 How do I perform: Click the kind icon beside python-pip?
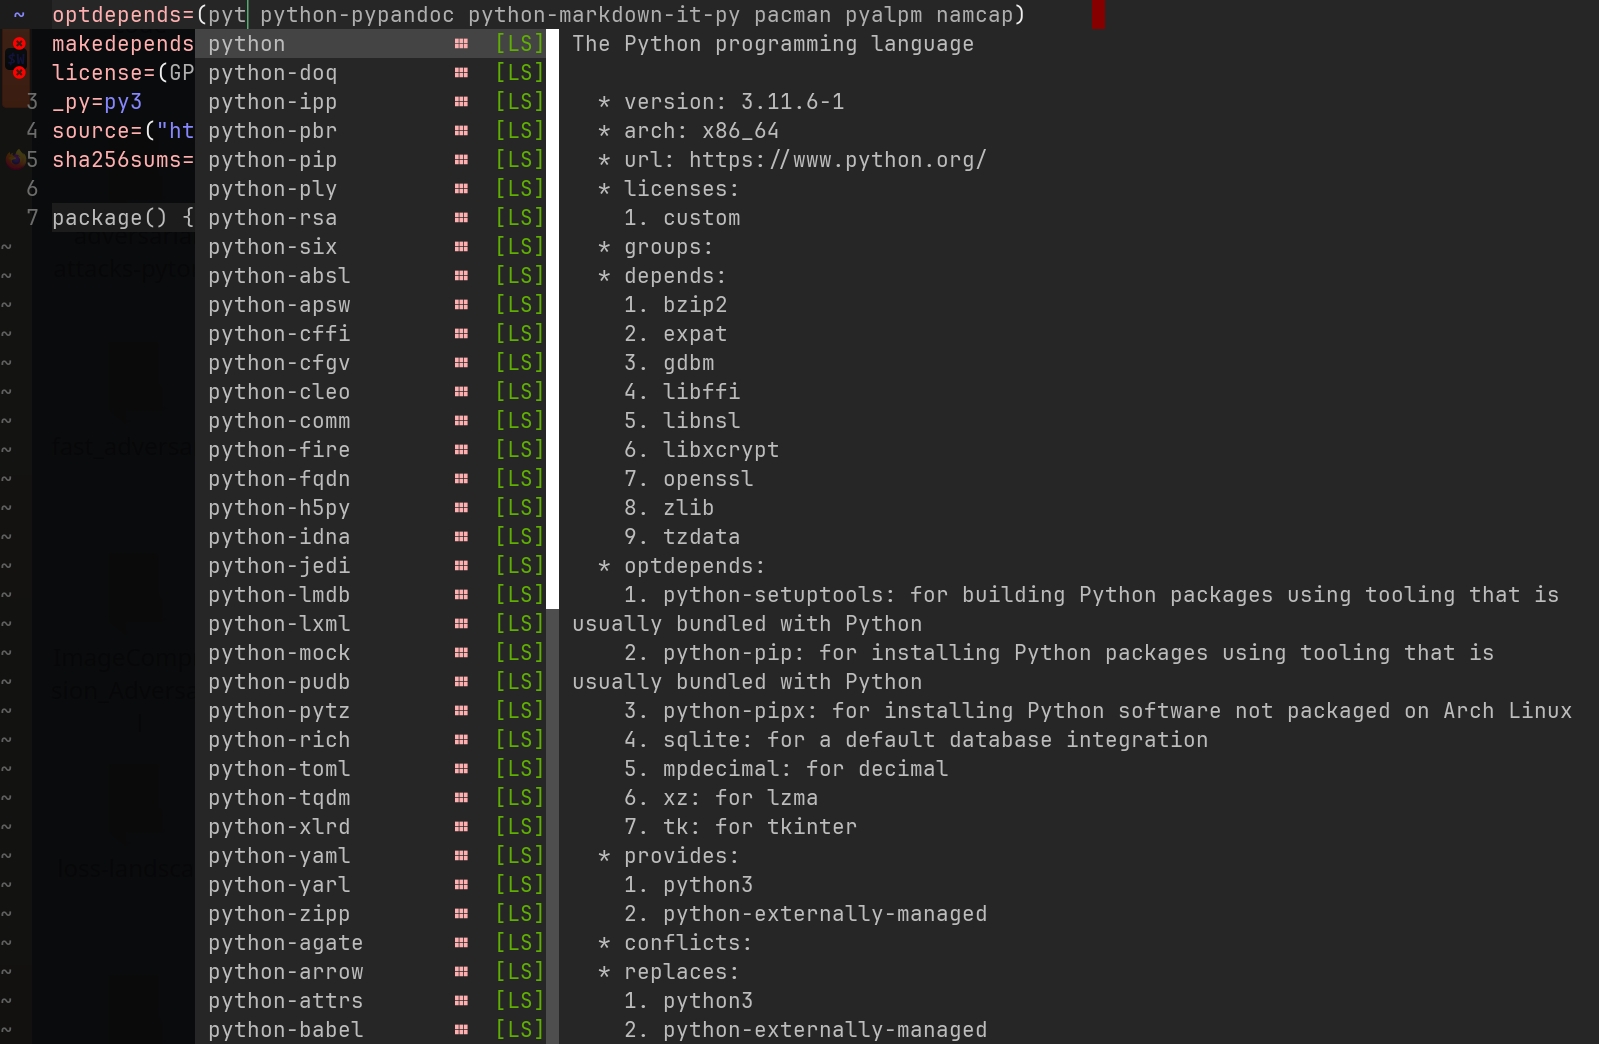coord(461,160)
